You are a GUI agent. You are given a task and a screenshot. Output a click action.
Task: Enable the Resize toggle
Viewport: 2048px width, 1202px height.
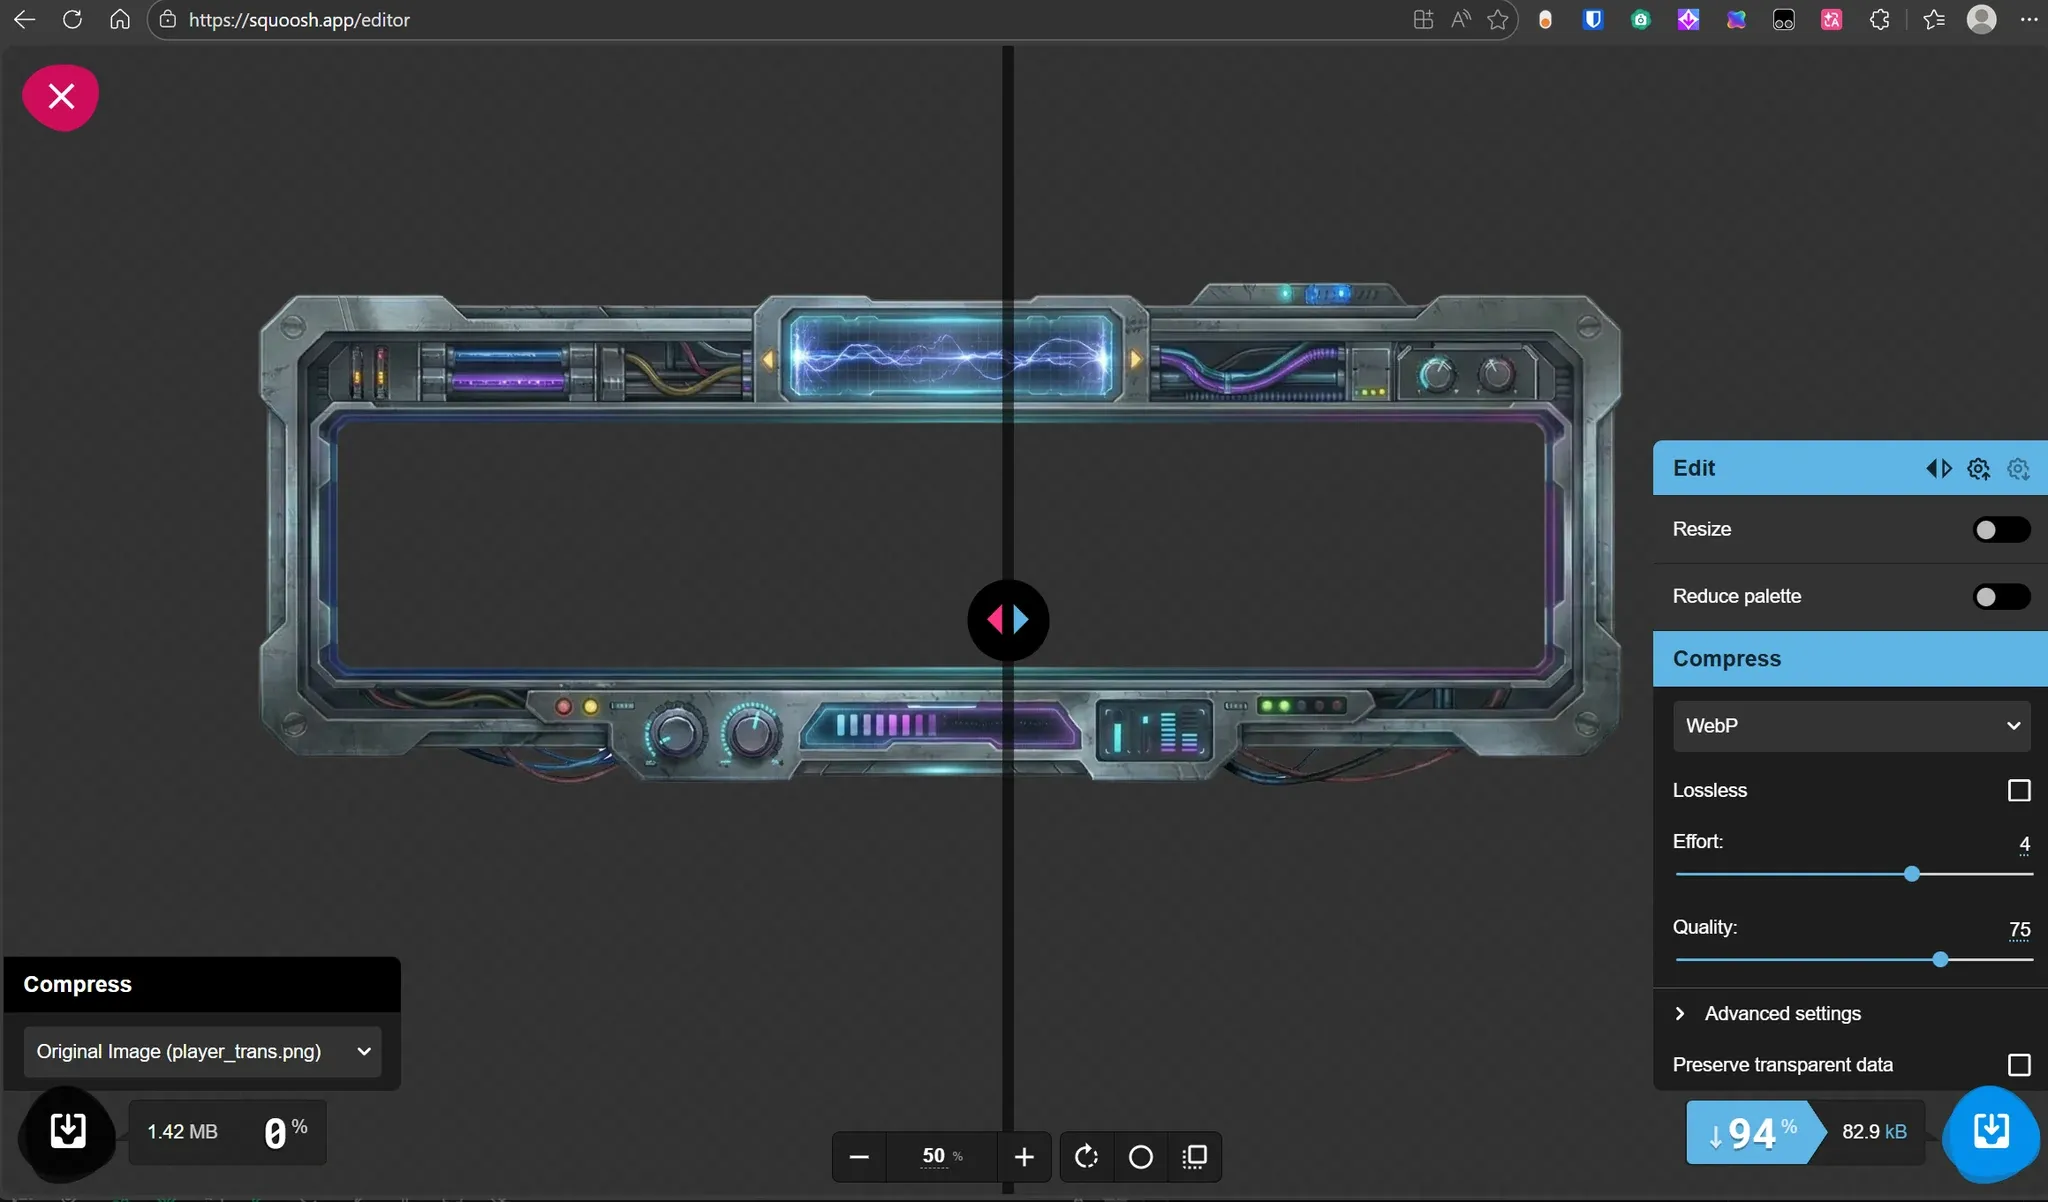coord(2001,529)
